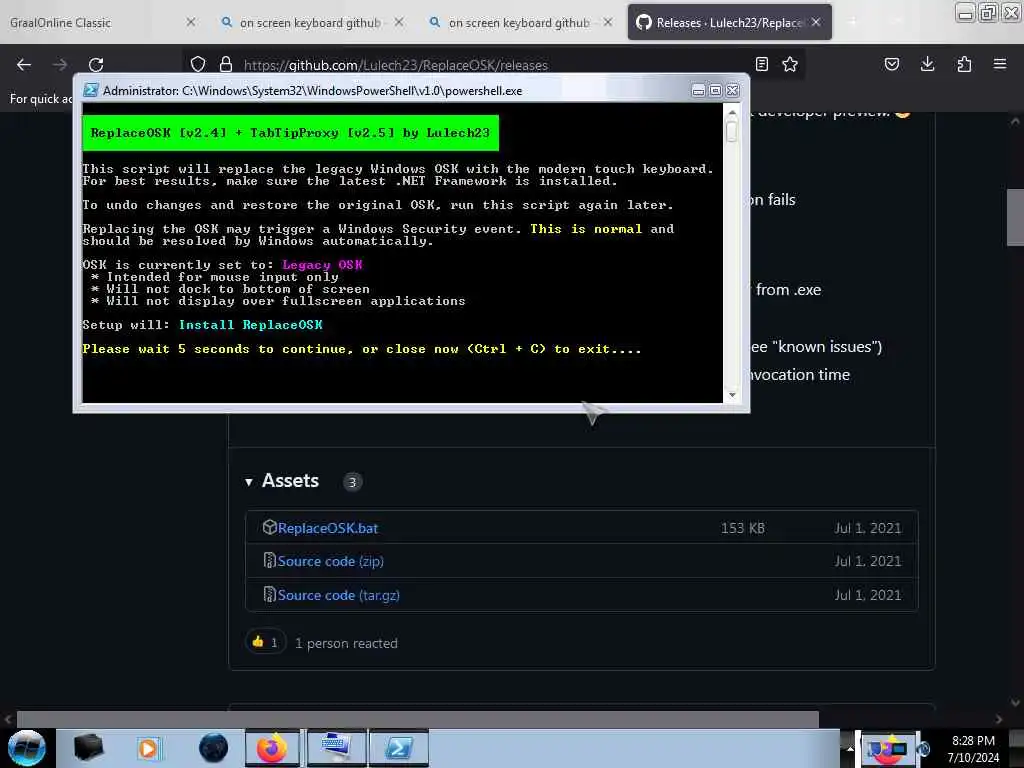
Task: Open the Pocket save icon
Action: 891,64
